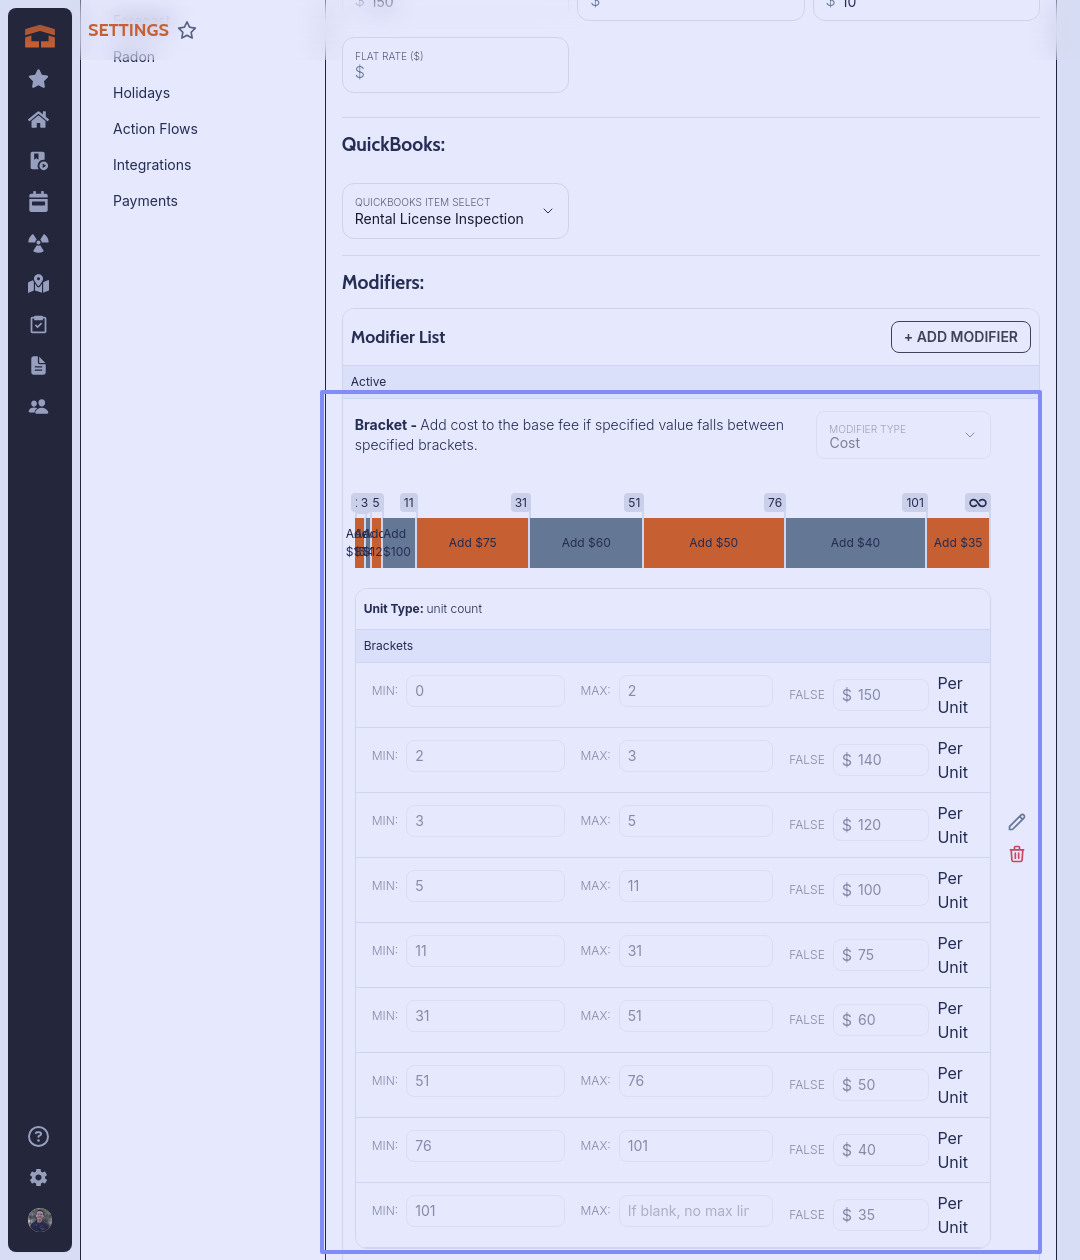Select Holidays in the settings menu

141,93
